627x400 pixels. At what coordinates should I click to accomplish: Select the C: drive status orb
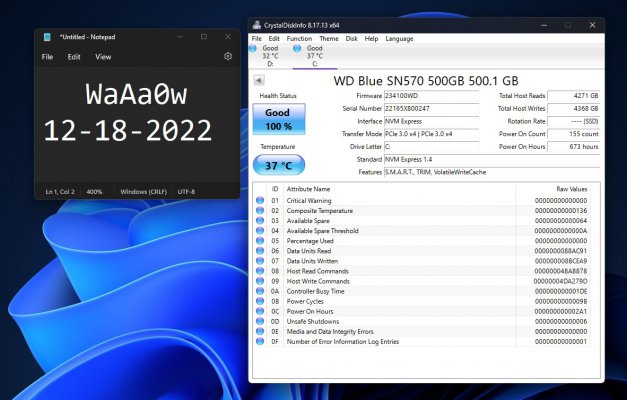click(297, 48)
